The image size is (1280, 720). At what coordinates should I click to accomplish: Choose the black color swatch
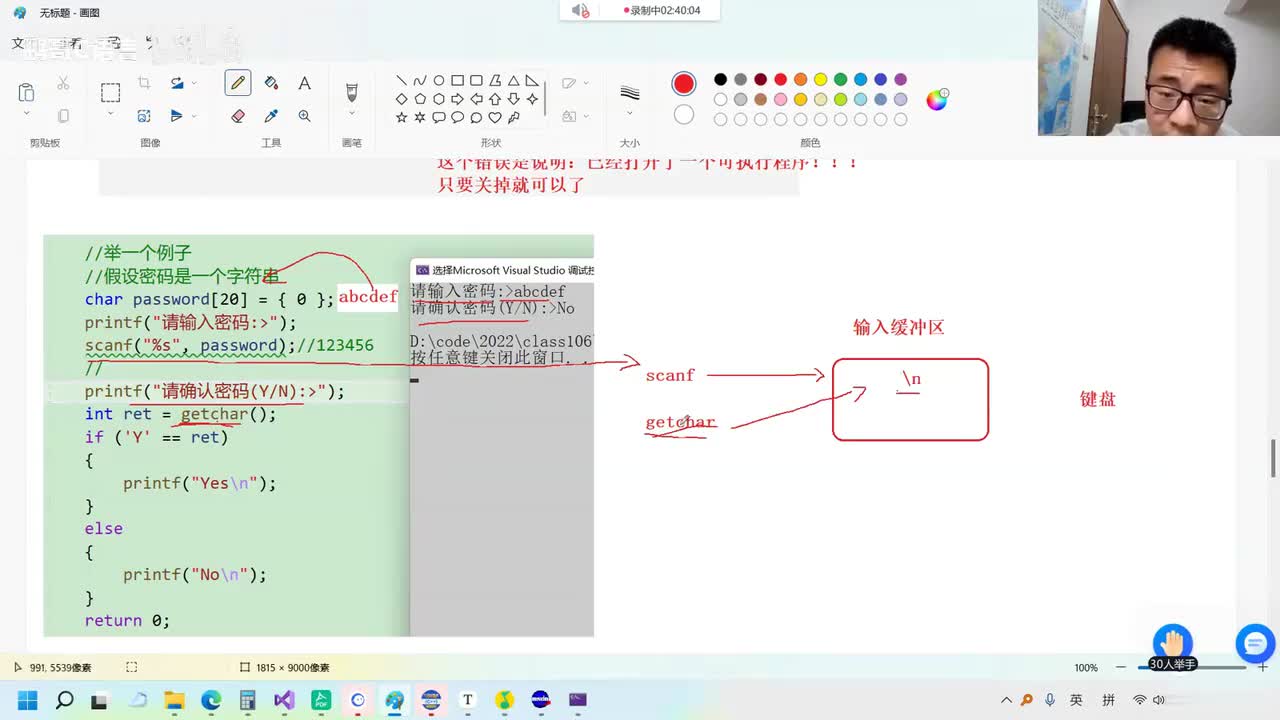pyautogui.click(x=720, y=79)
